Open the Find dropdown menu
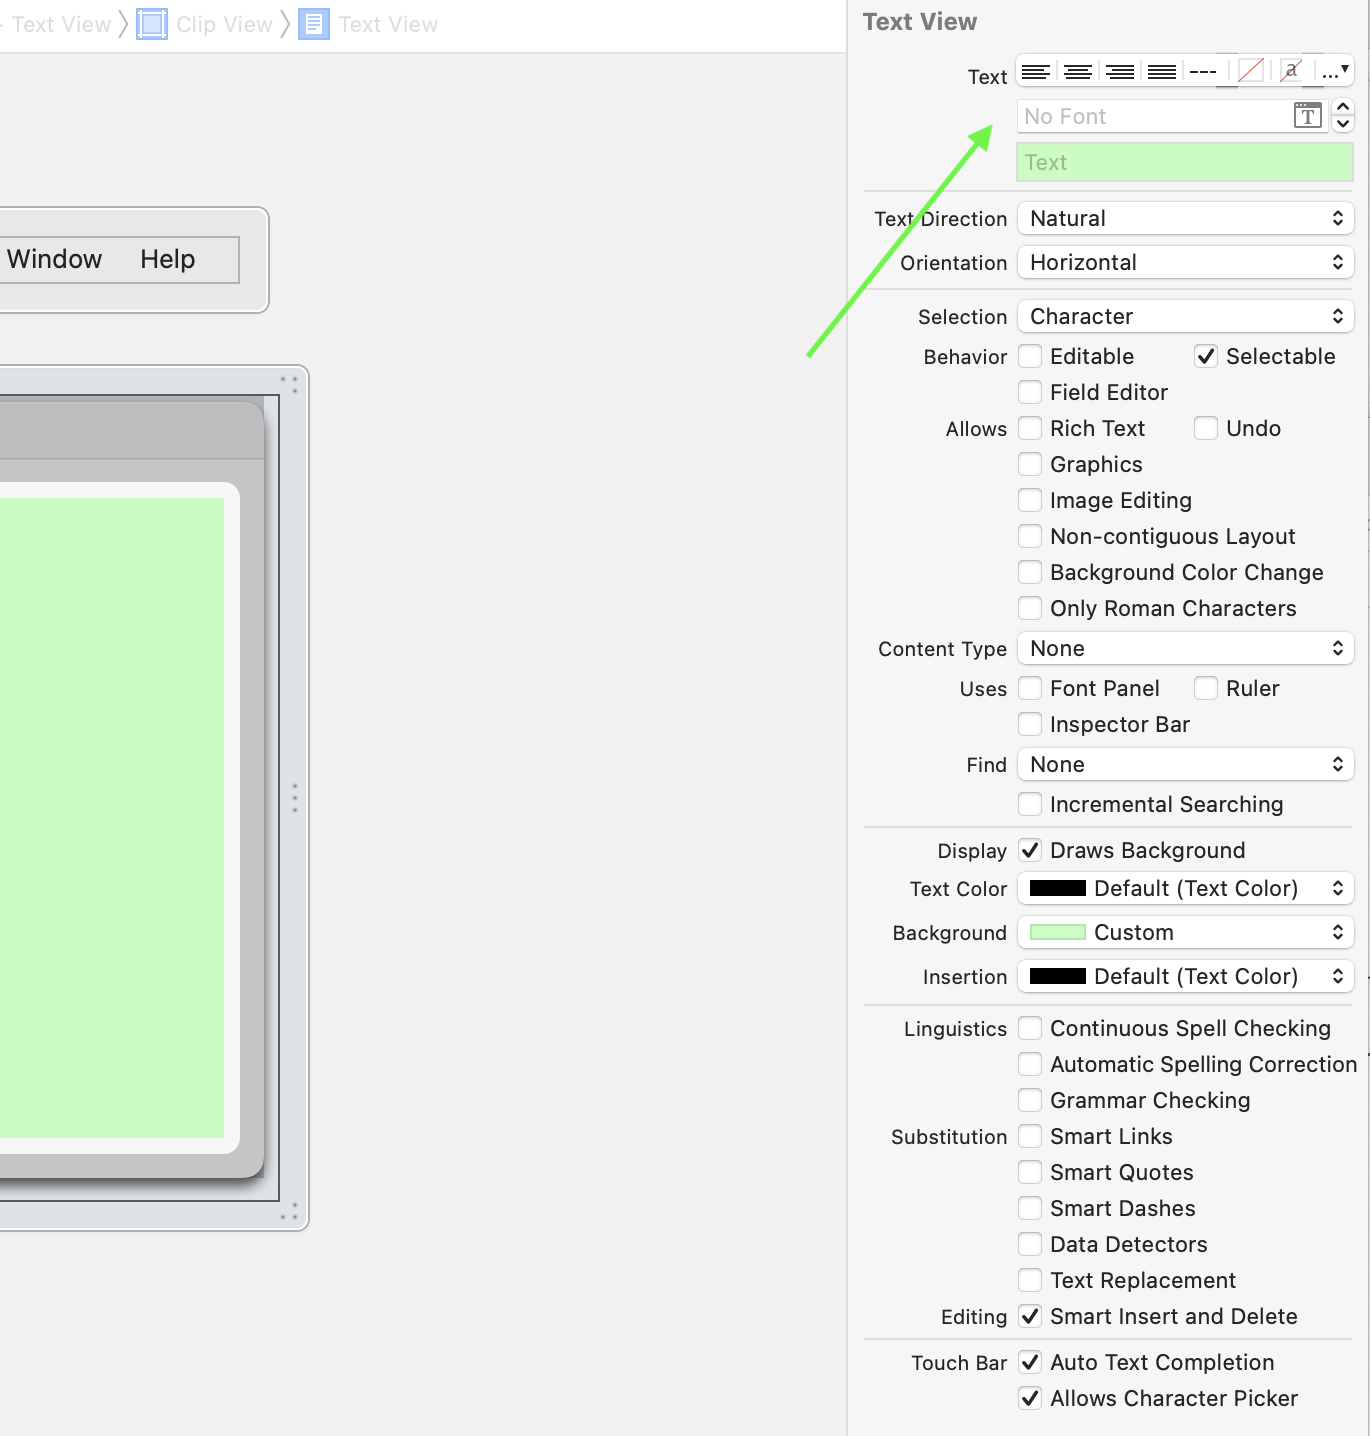The image size is (1370, 1436). pos(1185,765)
